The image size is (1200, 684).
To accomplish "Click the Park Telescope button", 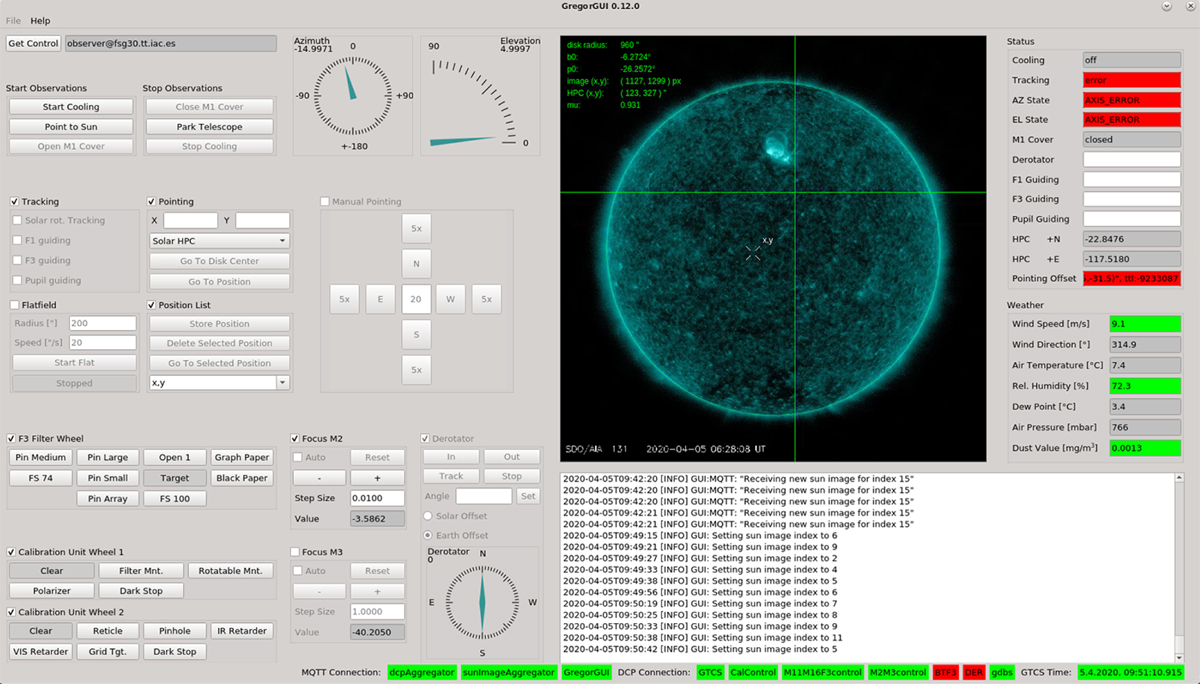I will pos(210,127).
